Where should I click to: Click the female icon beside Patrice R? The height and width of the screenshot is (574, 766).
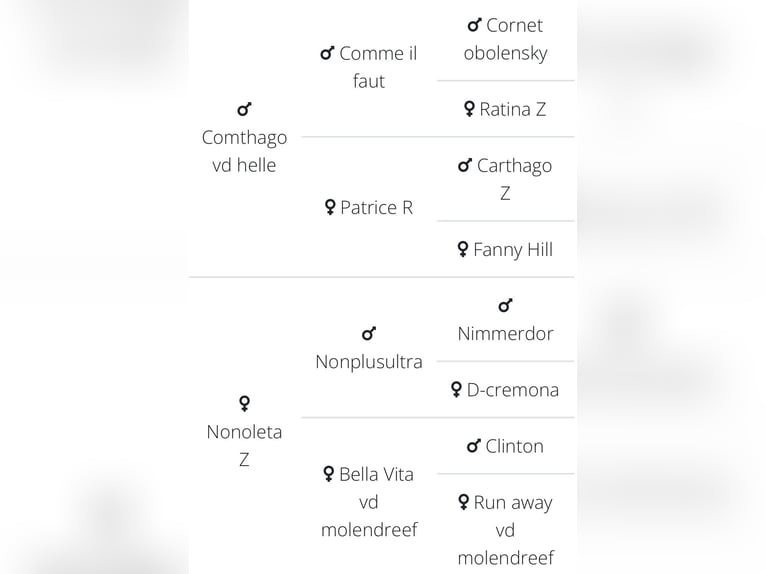click(329, 208)
